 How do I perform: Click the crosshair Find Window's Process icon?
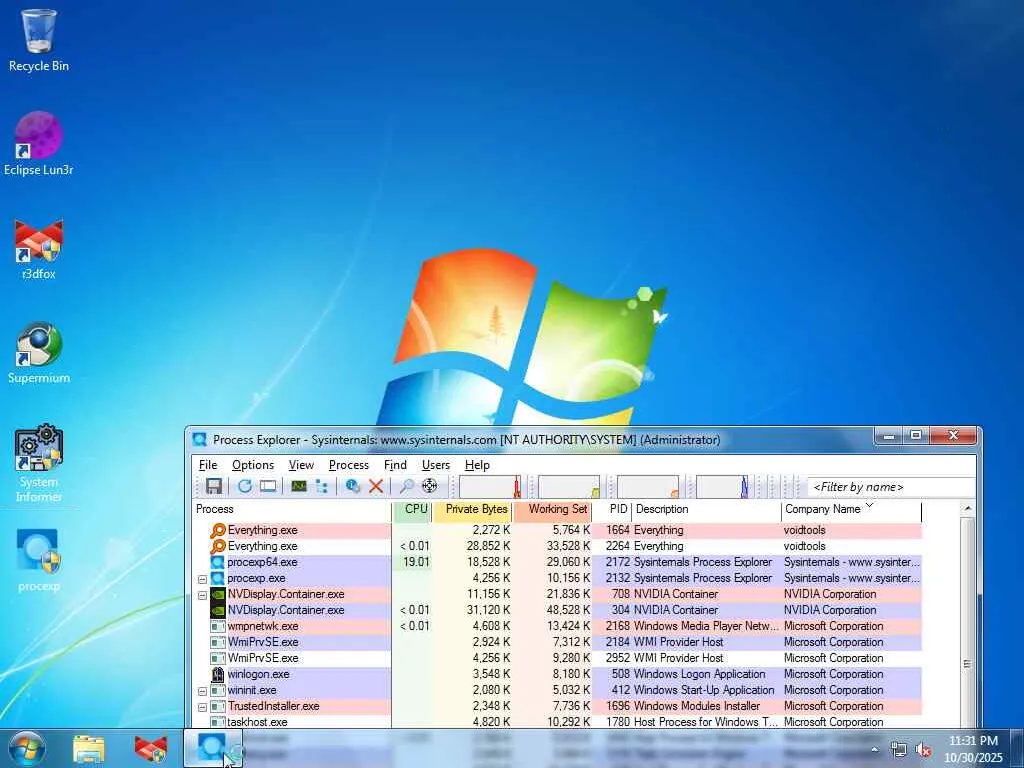coord(429,486)
